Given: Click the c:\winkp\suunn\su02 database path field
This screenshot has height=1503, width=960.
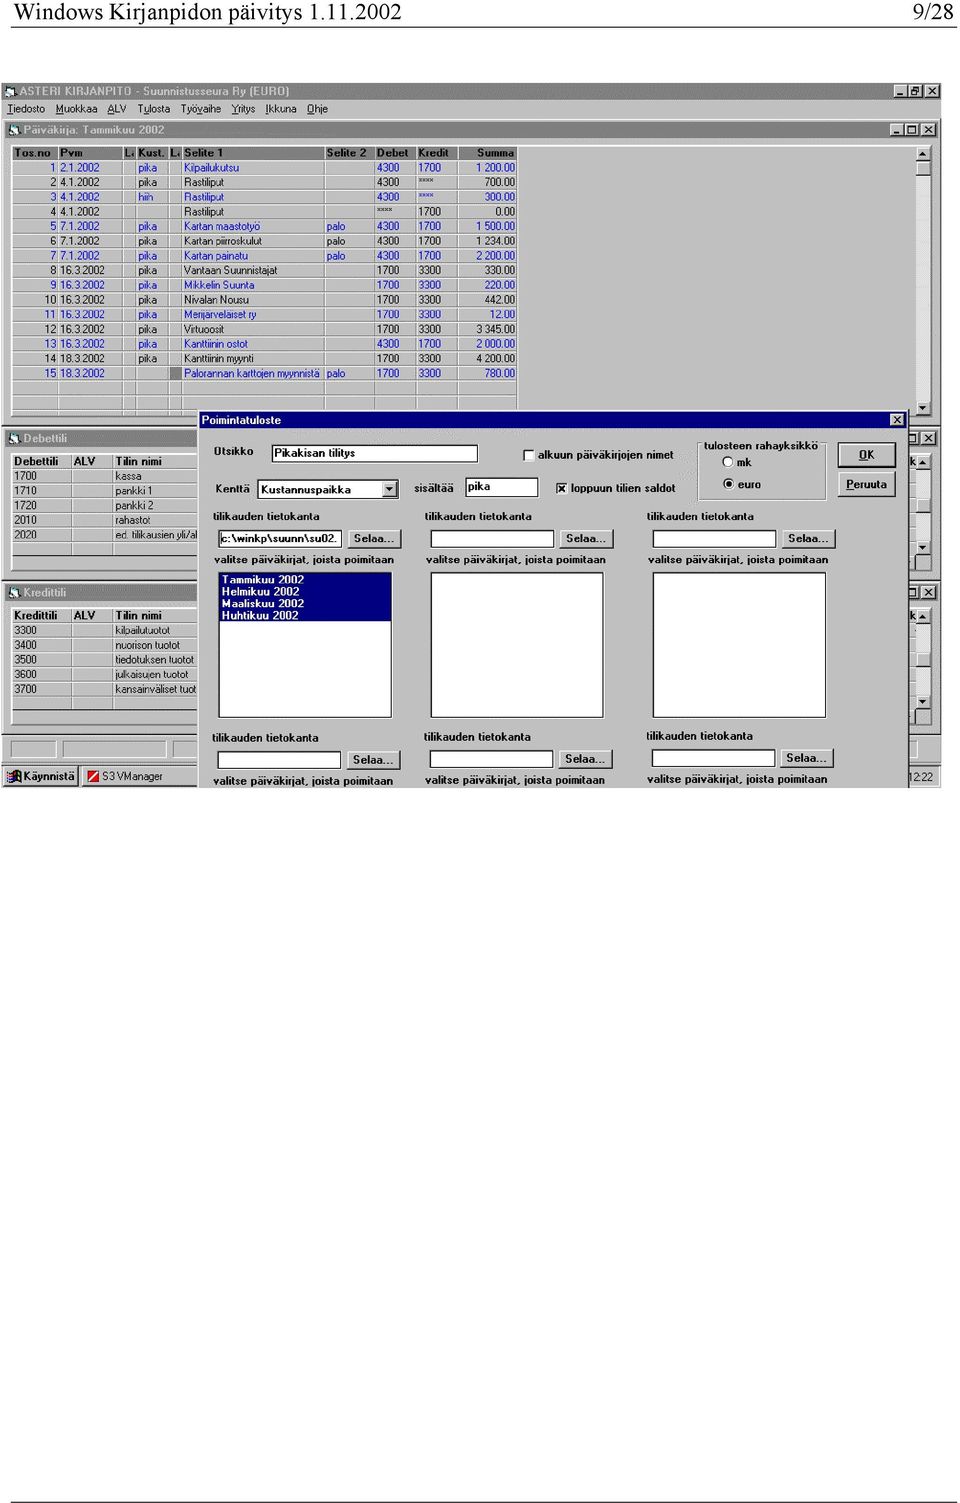Looking at the screenshot, I should [x=279, y=538].
